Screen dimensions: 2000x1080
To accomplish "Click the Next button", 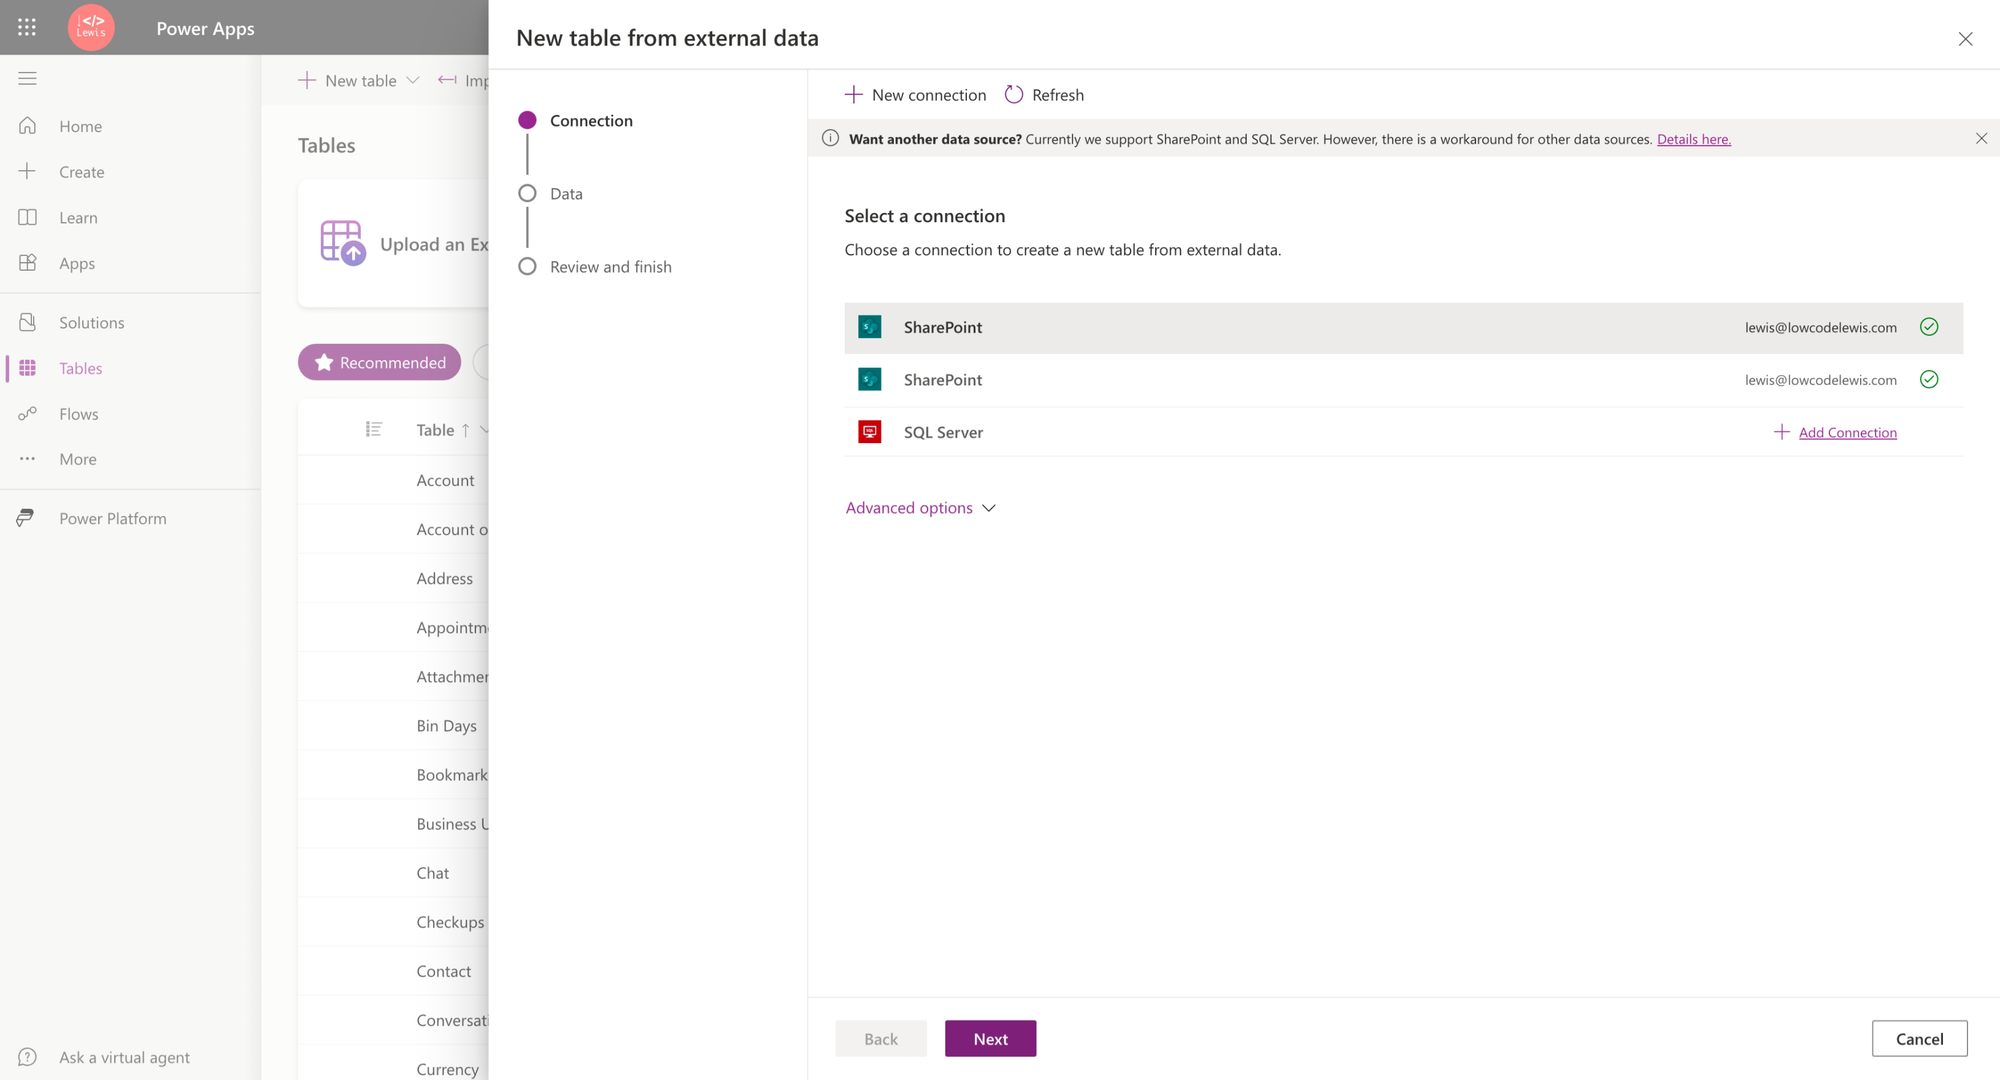I will [990, 1038].
